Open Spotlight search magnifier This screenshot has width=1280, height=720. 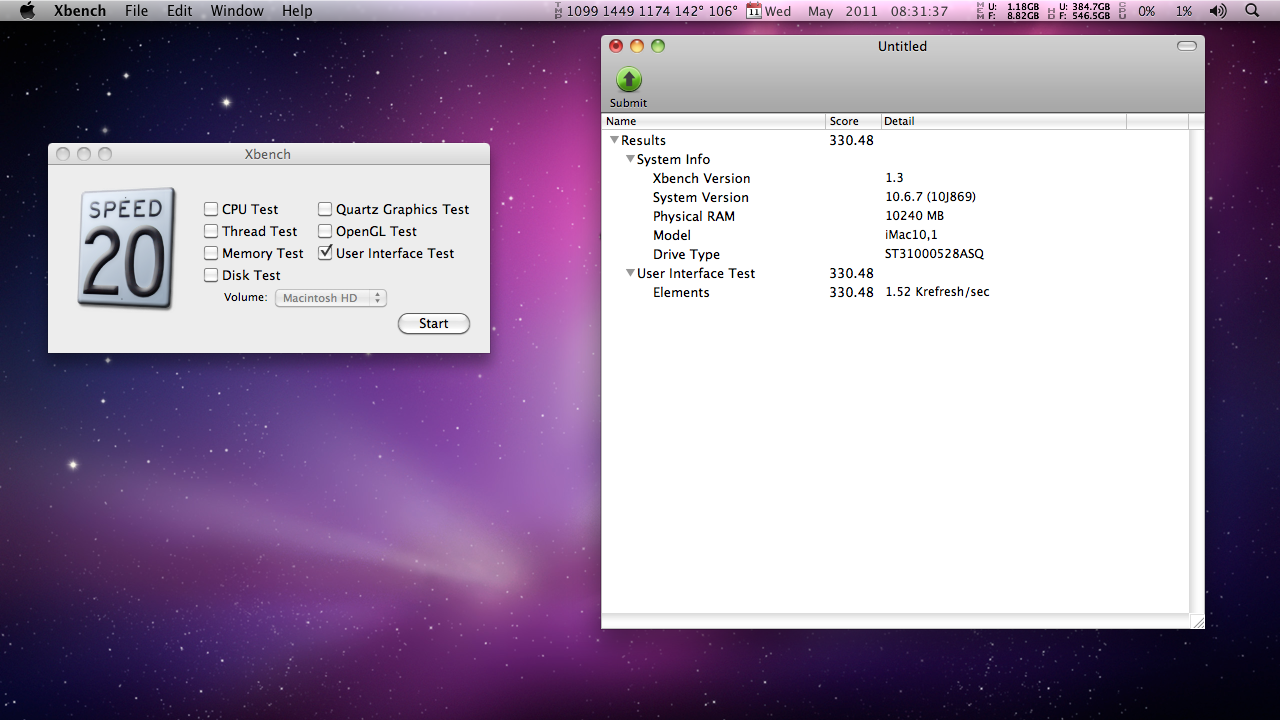click(x=1252, y=11)
